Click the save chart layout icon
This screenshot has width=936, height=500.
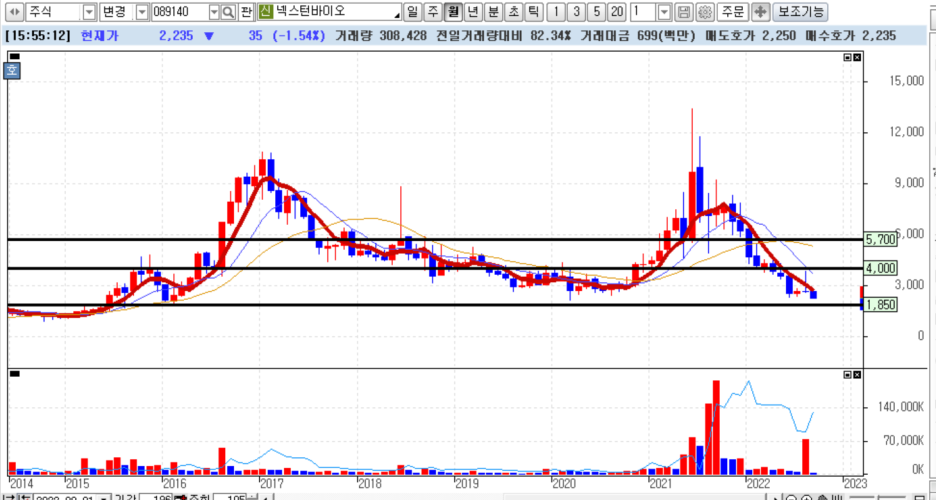pos(685,11)
